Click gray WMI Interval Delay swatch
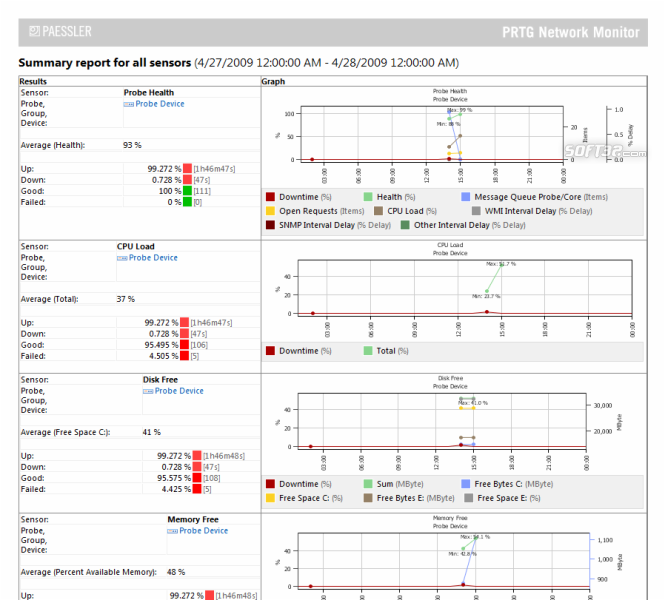The height and width of the screenshot is (600, 665). click(476, 211)
